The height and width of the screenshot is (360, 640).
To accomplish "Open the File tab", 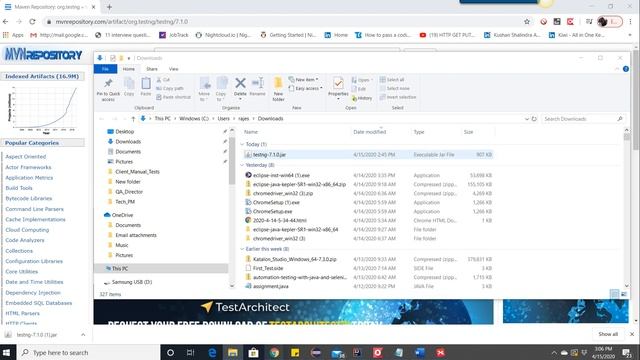I will [105, 69].
